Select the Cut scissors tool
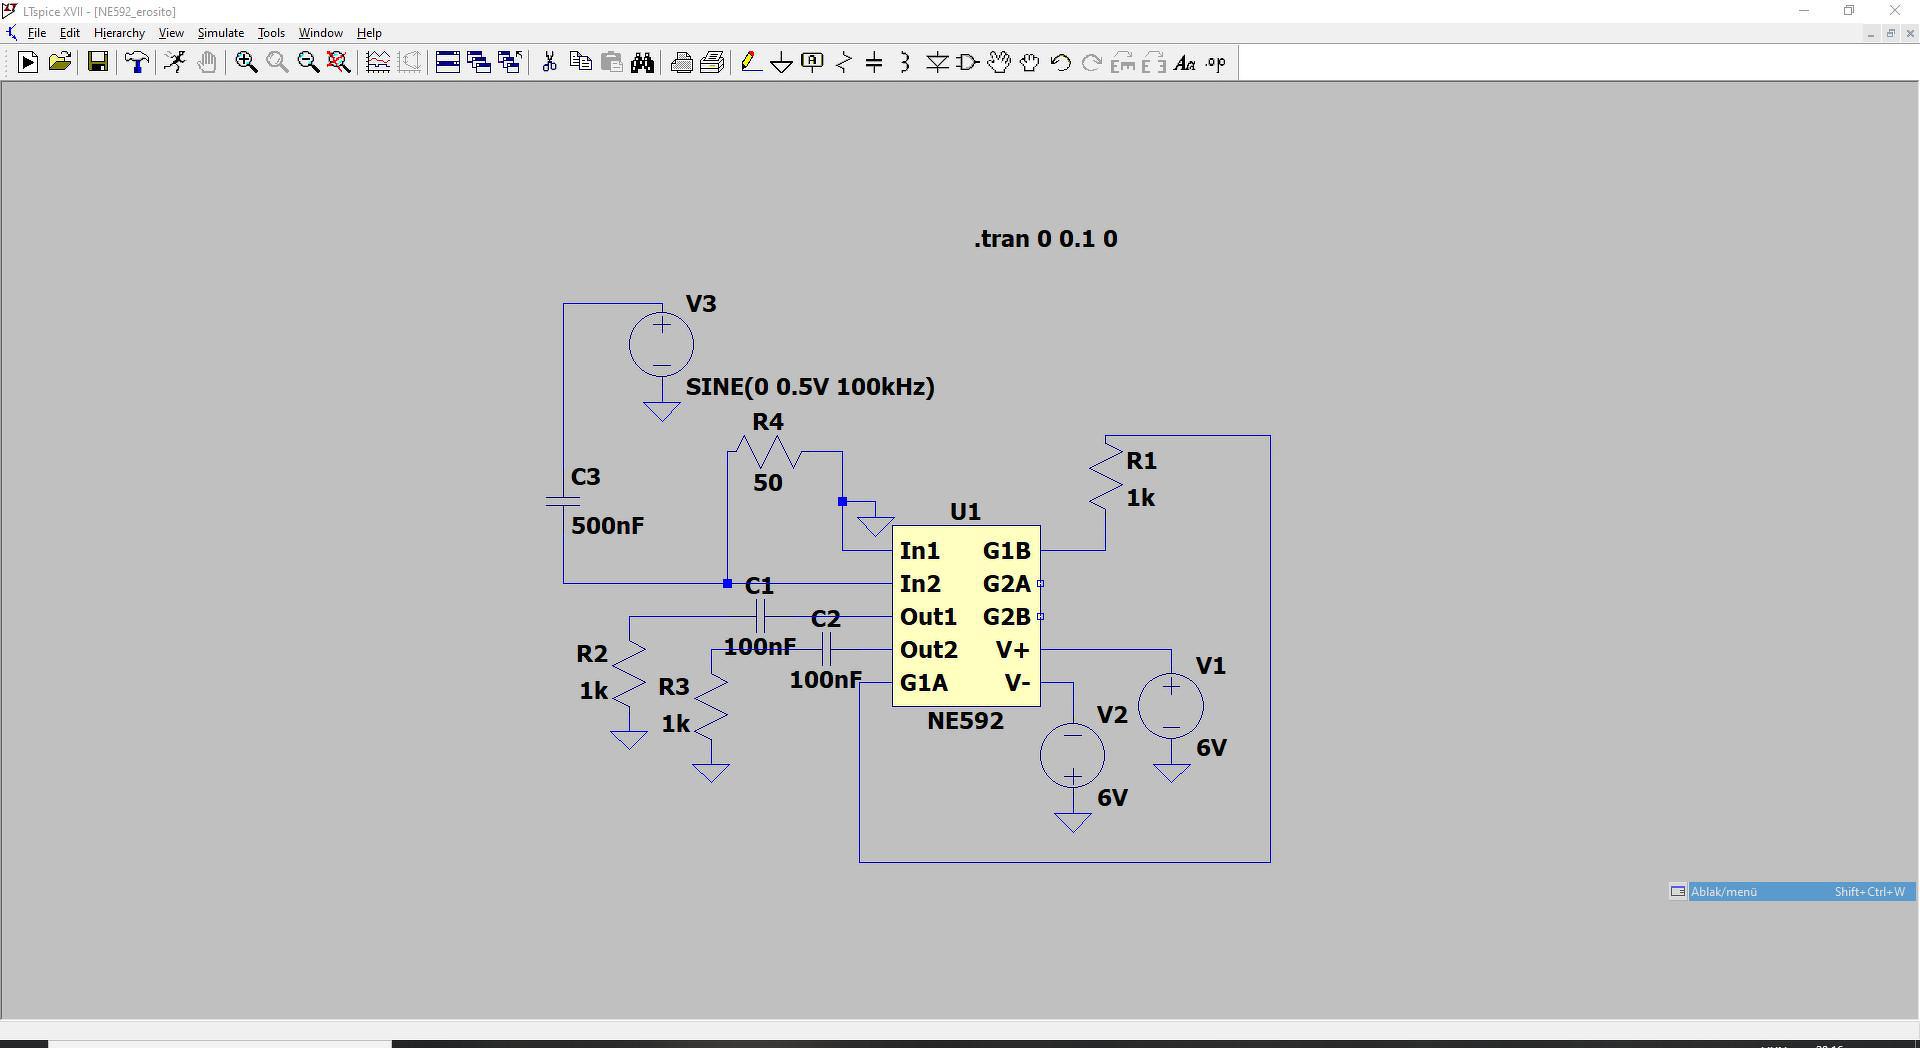This screenshot has height=1048, width=1920. pyautogui.click(x=549, y=63)
